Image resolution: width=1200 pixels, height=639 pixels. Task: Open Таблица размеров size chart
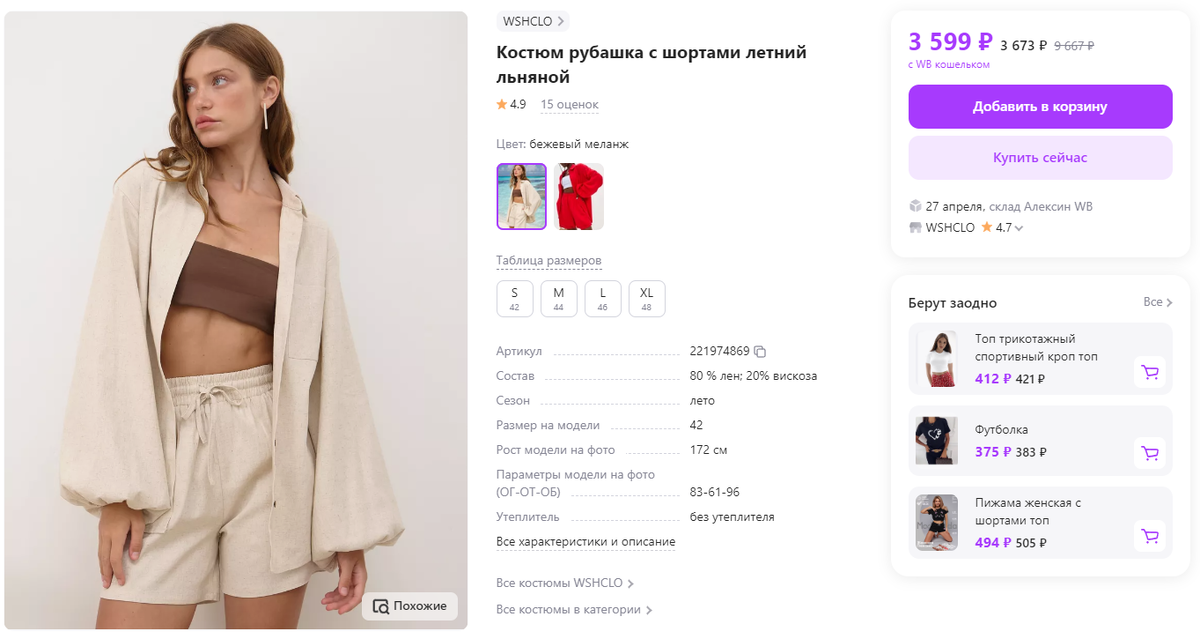[x=549, y=261]
